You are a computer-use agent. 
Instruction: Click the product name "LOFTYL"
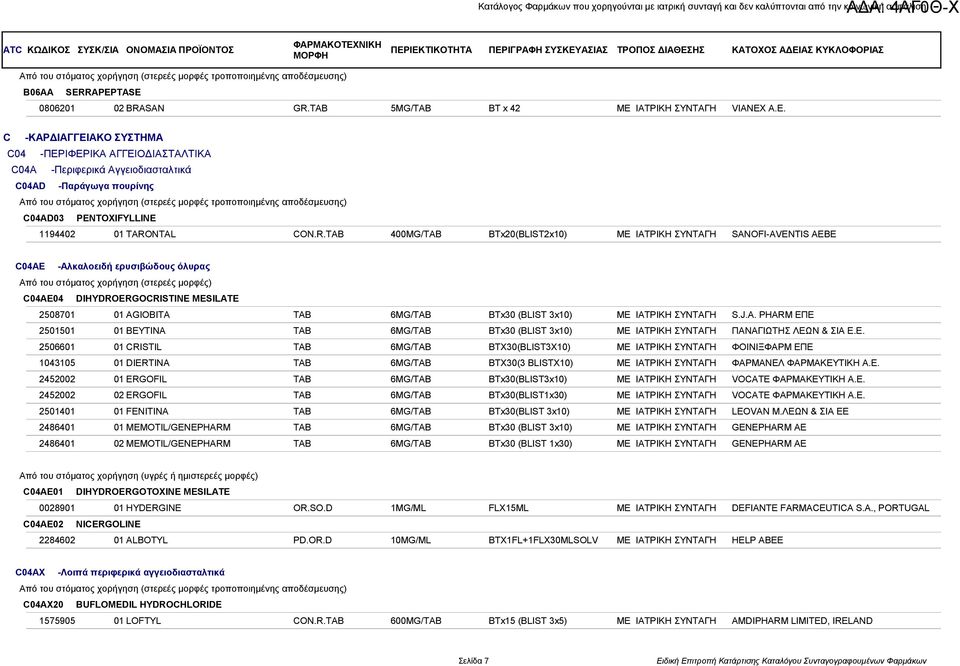[143, 621]
